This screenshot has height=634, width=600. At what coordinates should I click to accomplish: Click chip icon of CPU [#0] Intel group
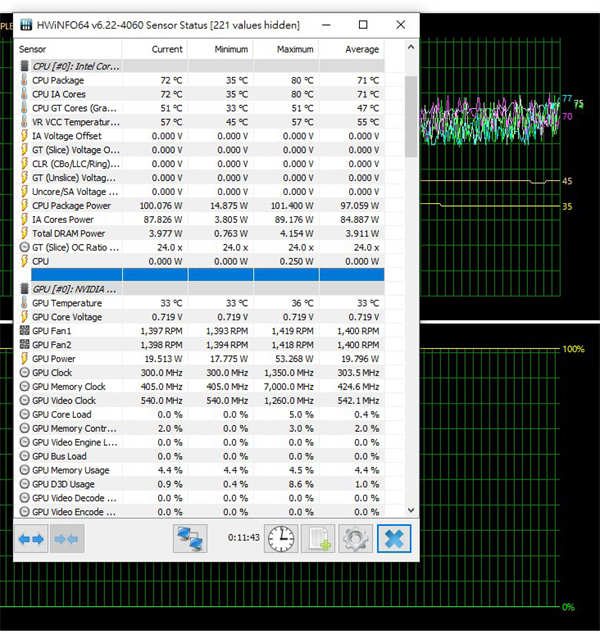click(x=24, y=66)
